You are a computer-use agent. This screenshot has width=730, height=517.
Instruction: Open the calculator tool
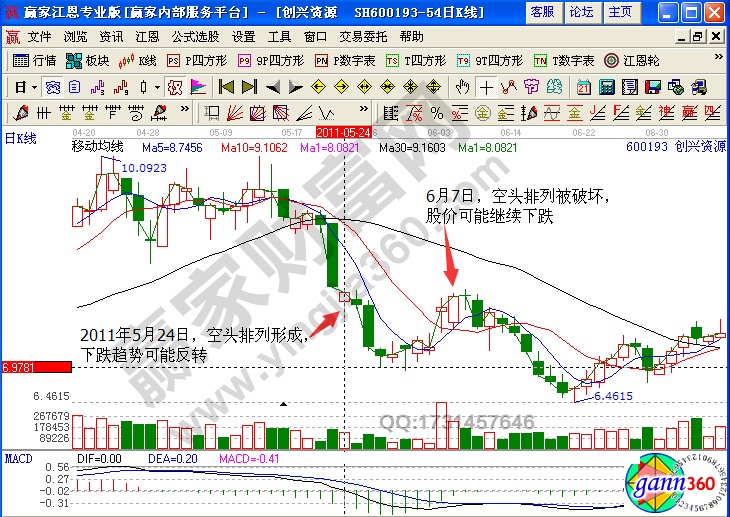click(x=607, y=87)
